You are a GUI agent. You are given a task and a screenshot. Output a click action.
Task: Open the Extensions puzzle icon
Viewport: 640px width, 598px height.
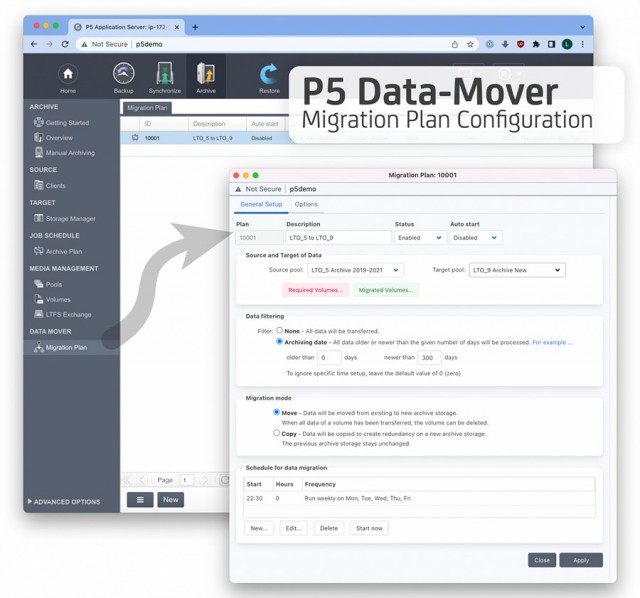click(536, 44)
